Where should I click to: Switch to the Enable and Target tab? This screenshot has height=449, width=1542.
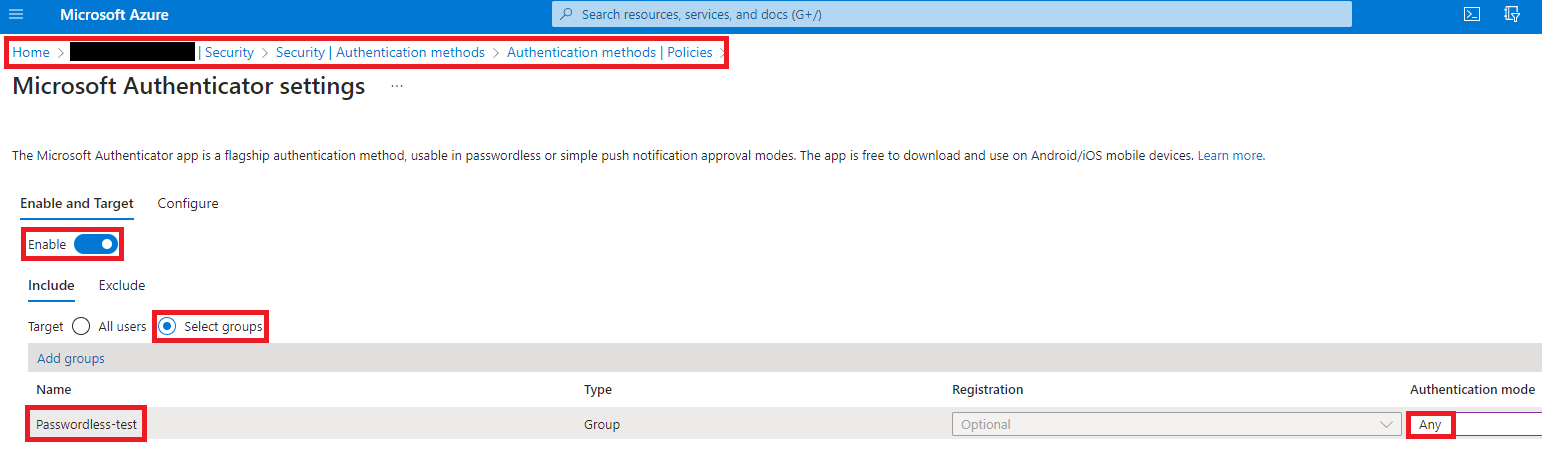pos(77,203)
